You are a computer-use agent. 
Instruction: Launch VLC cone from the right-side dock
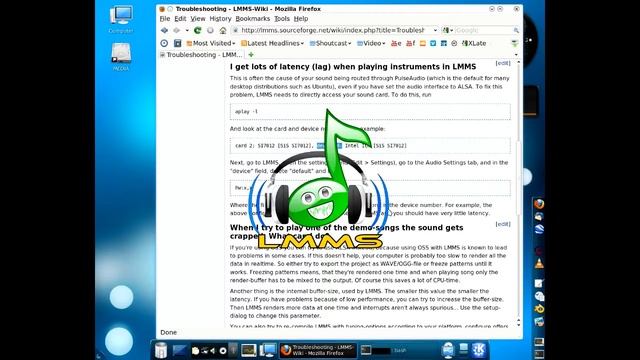click(x=539, y=264)
